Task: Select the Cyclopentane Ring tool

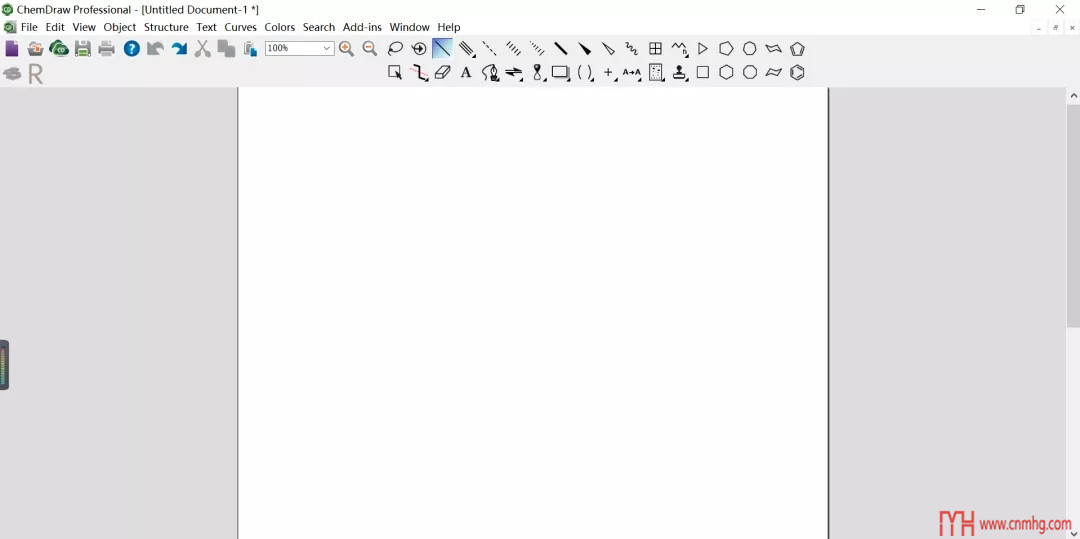Action: pyautogui.click(x=726, y=48)
